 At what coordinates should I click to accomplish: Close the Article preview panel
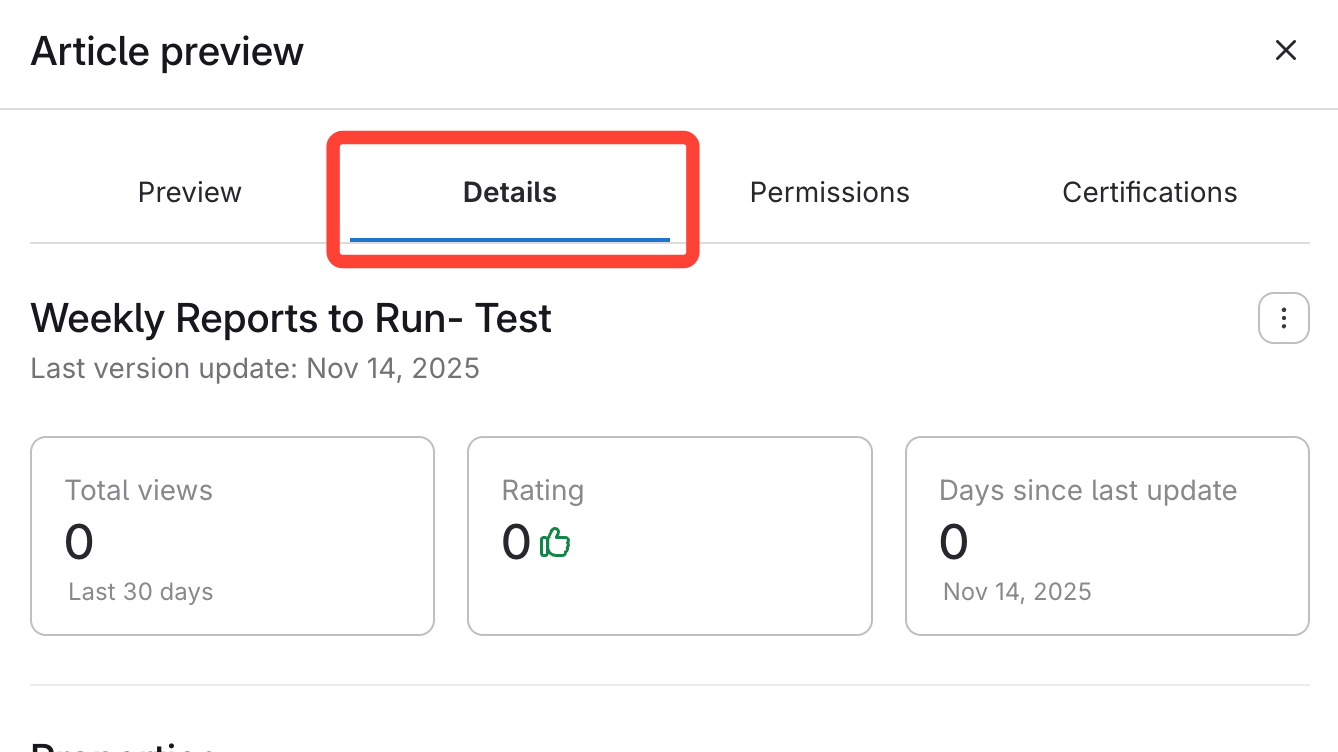click(x=1285, y=51)
